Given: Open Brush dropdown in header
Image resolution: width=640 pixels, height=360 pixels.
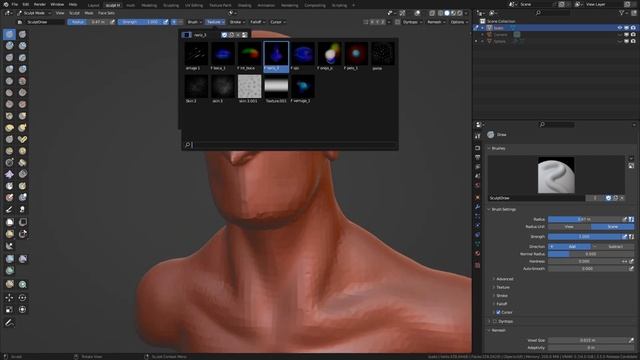Looking at the screenshot, I should (x=195, y=22).
